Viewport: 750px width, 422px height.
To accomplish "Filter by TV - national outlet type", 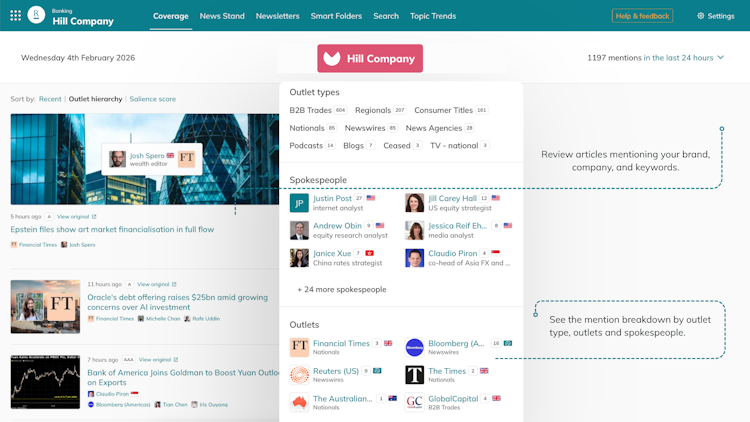I will pyautogui.click(x=459, y=145).
